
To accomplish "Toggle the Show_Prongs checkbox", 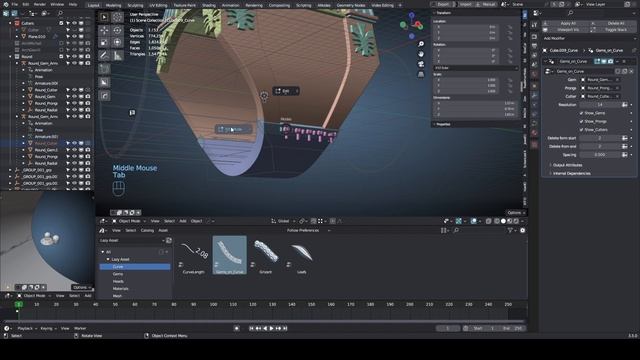I will [x=581, y=121].
